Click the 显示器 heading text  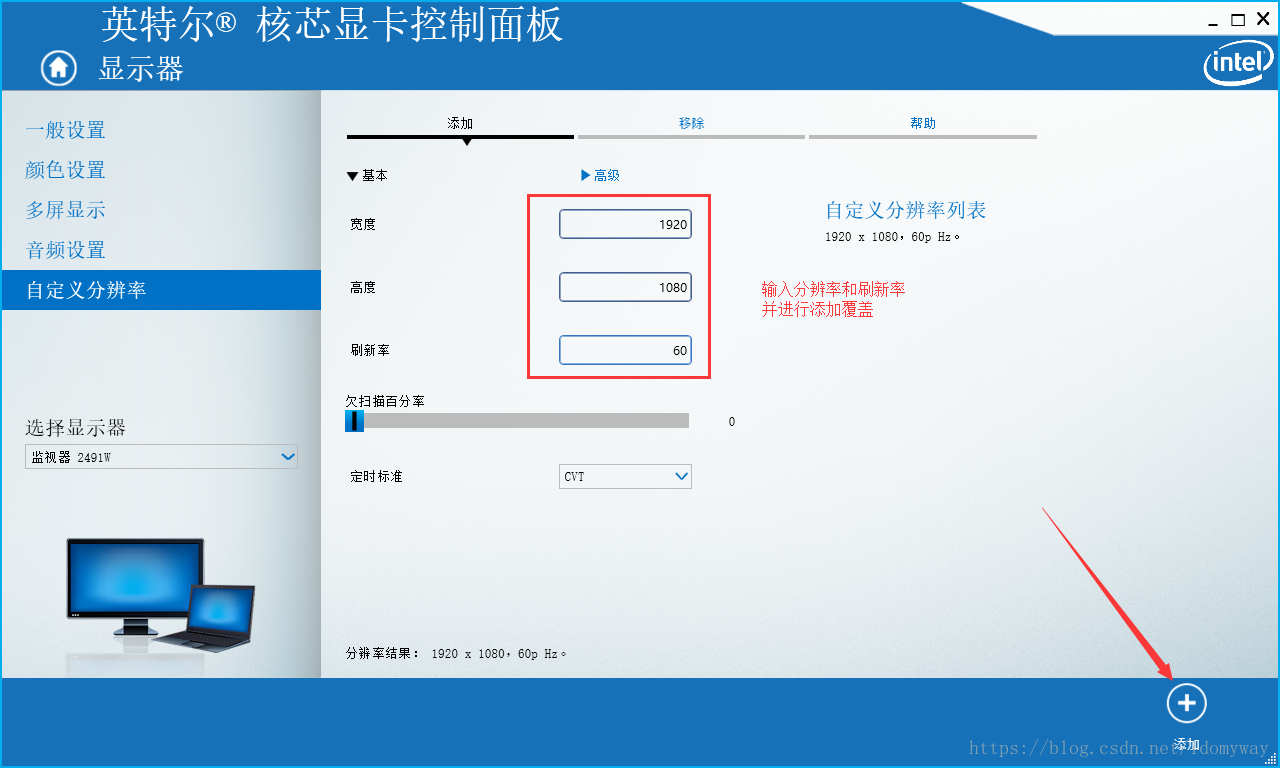(141, 68)
